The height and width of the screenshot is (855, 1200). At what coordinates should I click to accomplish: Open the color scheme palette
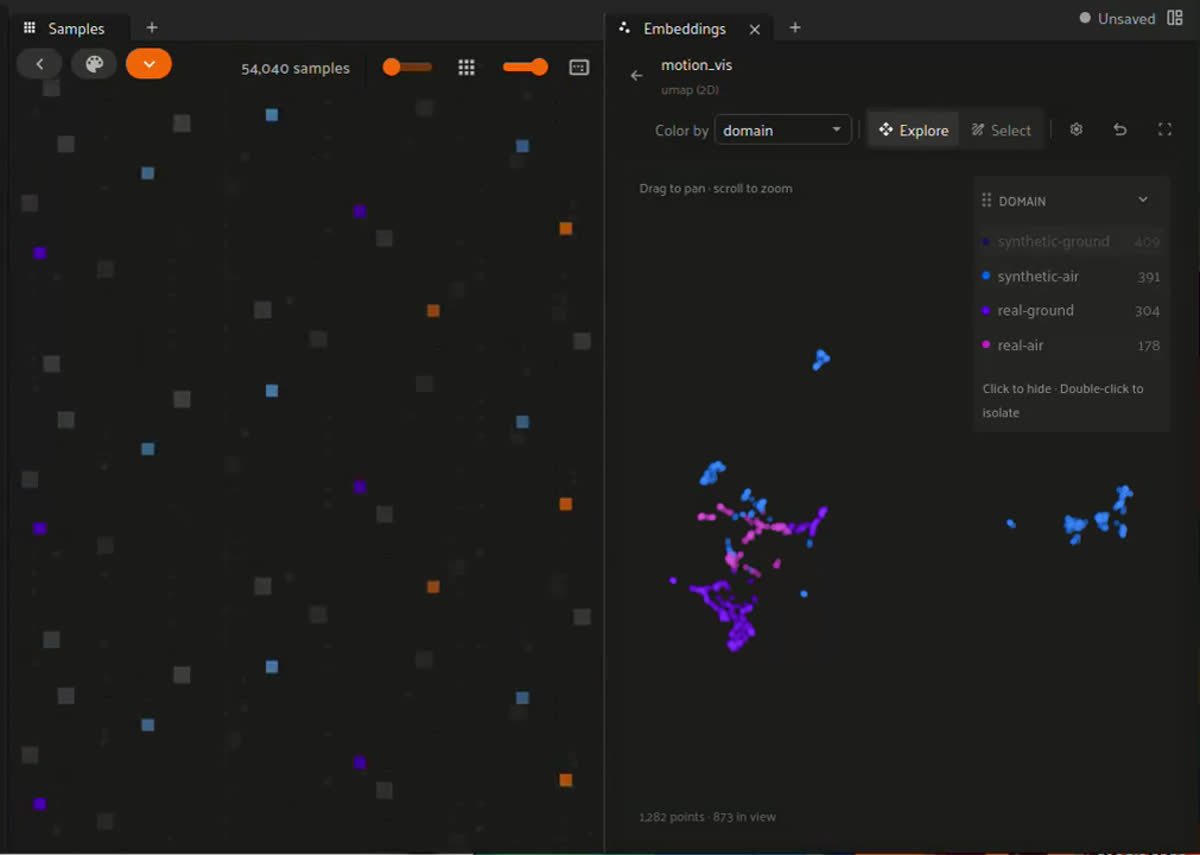(94, 64)
